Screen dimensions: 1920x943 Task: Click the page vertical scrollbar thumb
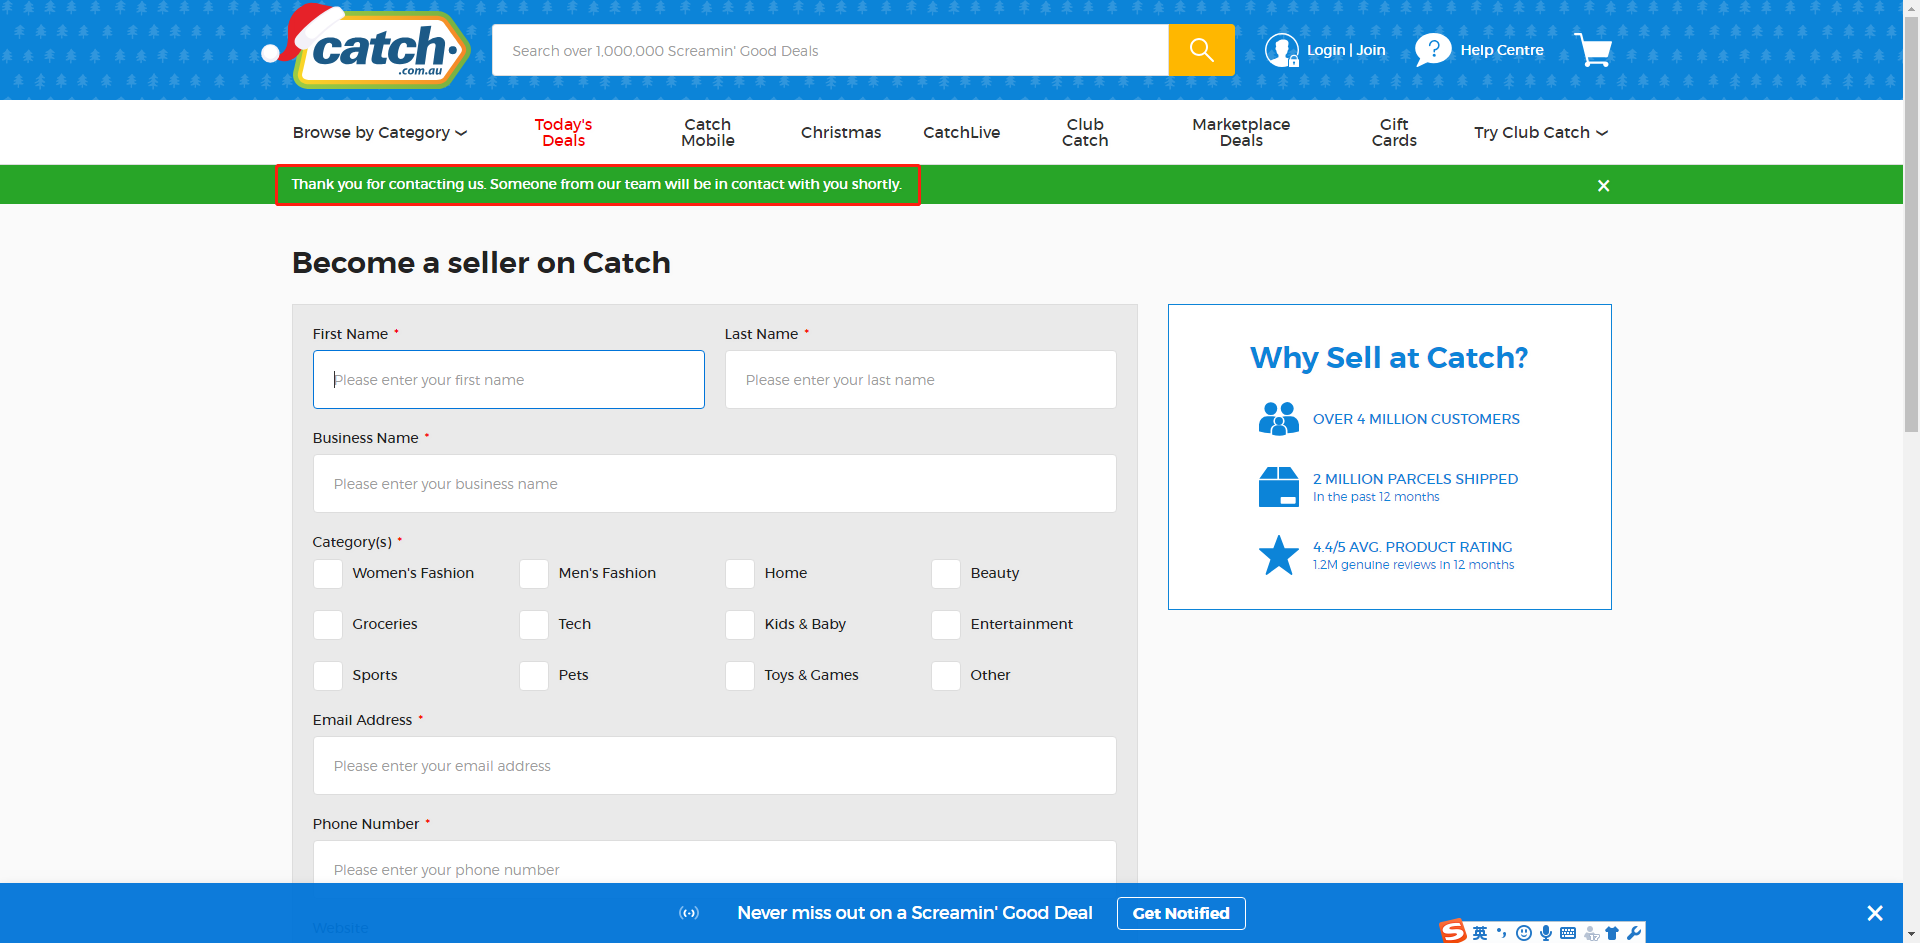click(x=1911, y=225)
